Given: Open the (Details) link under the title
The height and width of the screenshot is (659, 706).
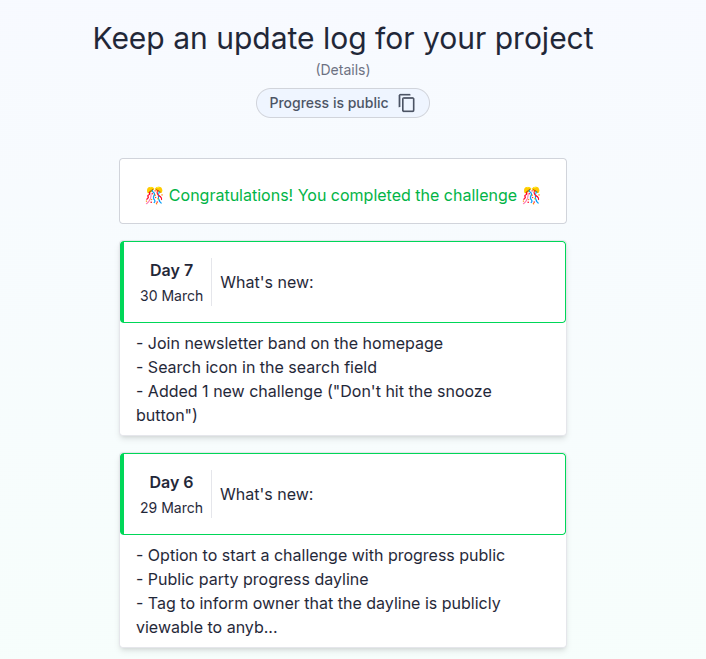Looking at the screenshot, I should 343,70.
